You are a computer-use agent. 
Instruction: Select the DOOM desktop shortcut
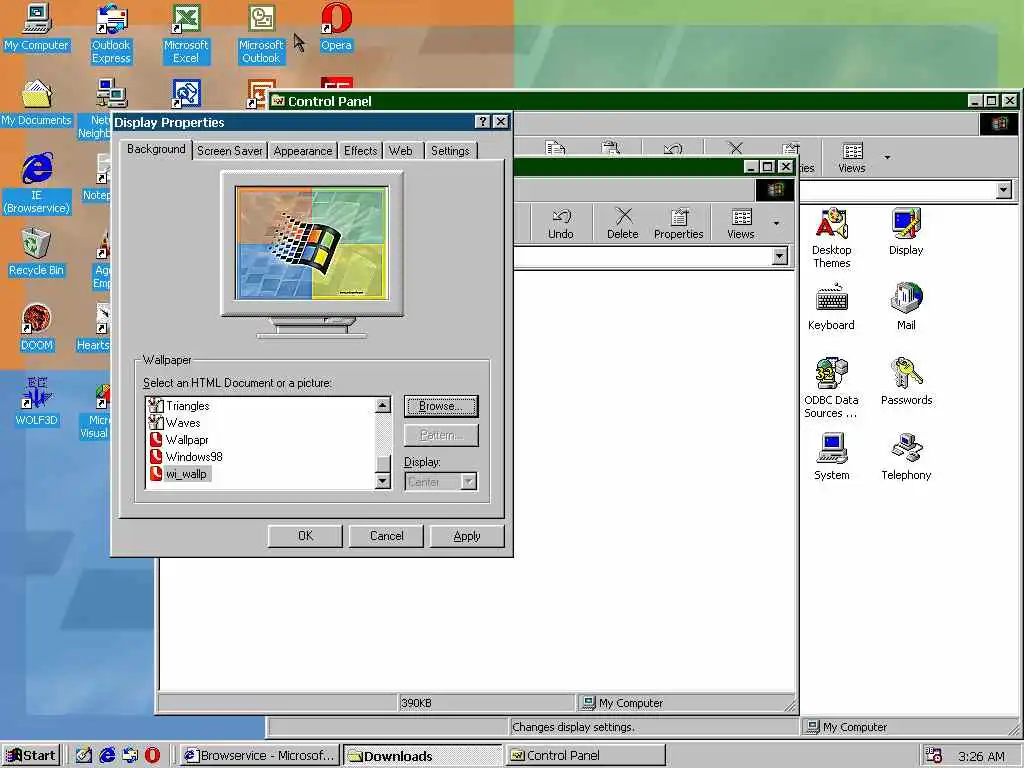tap(36, 328)
